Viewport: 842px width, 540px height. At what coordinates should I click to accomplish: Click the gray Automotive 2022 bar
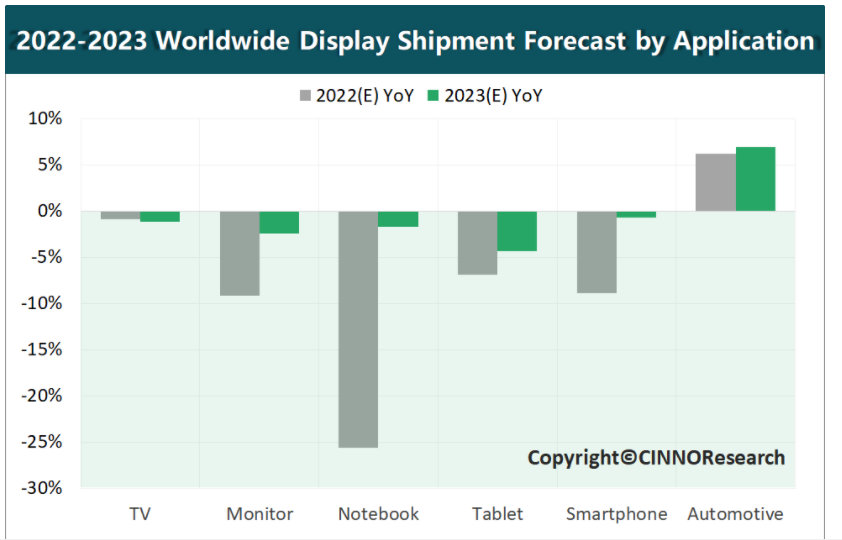715,182
